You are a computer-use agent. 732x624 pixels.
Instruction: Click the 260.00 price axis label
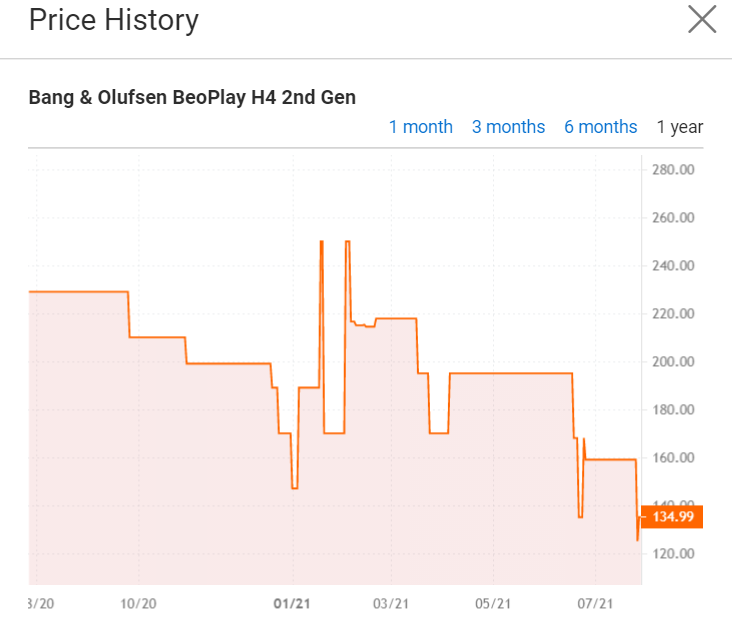672,218
